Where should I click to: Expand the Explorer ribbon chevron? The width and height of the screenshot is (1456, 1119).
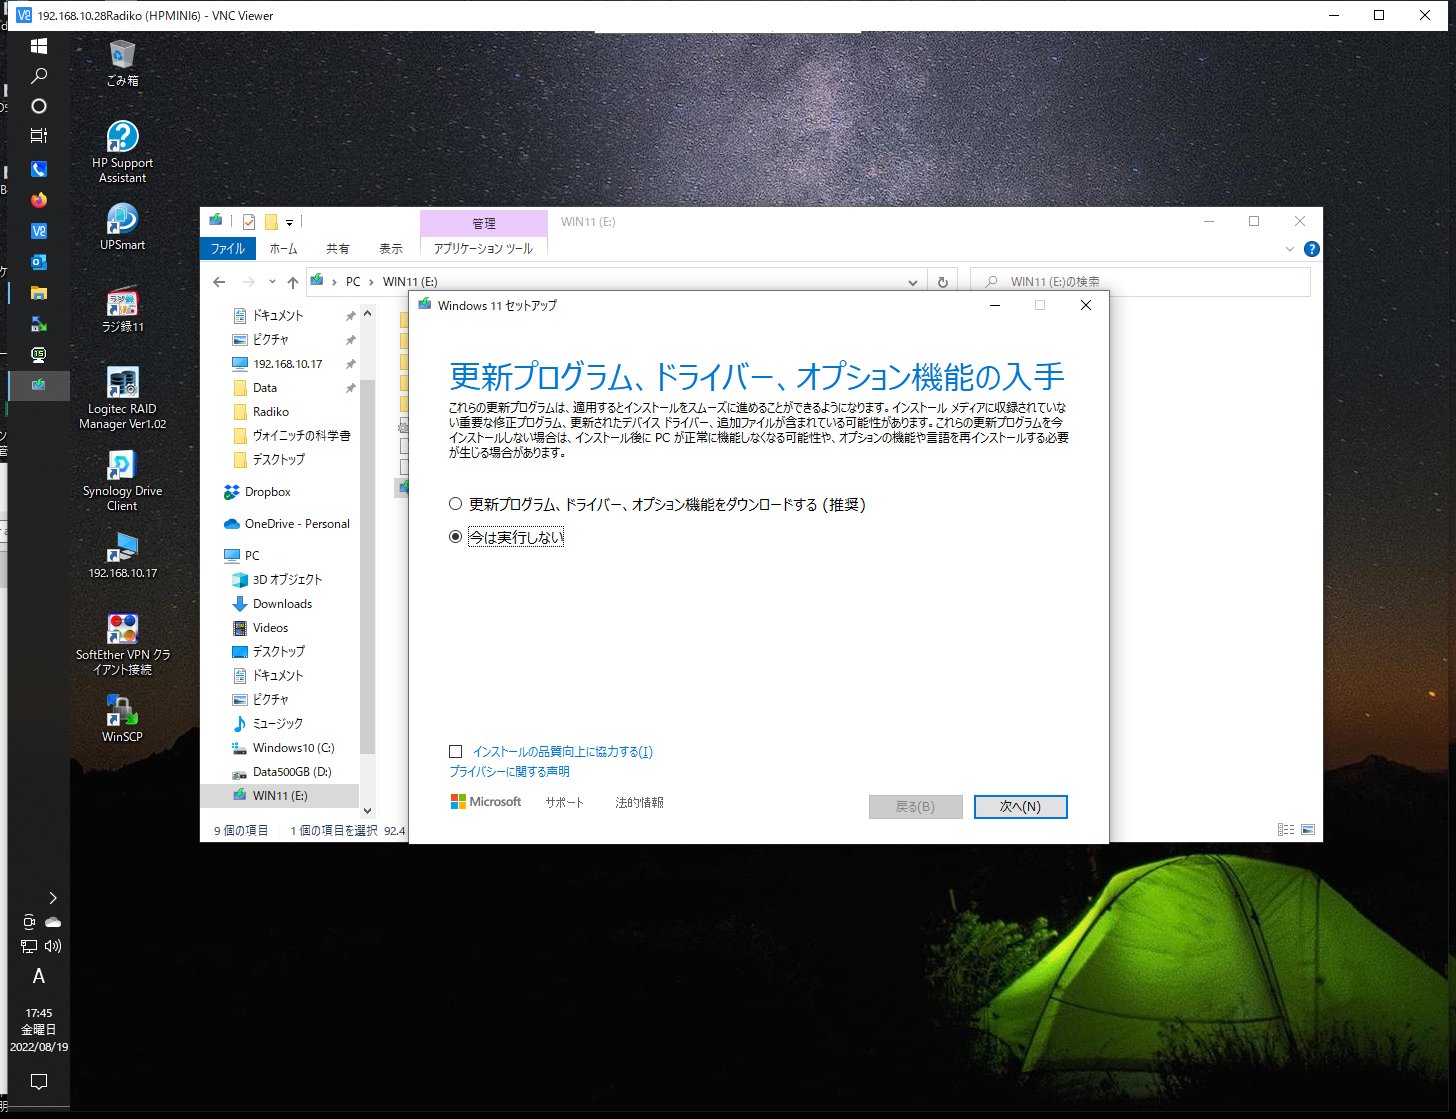pyautogui.click(x=1290, y=249)
